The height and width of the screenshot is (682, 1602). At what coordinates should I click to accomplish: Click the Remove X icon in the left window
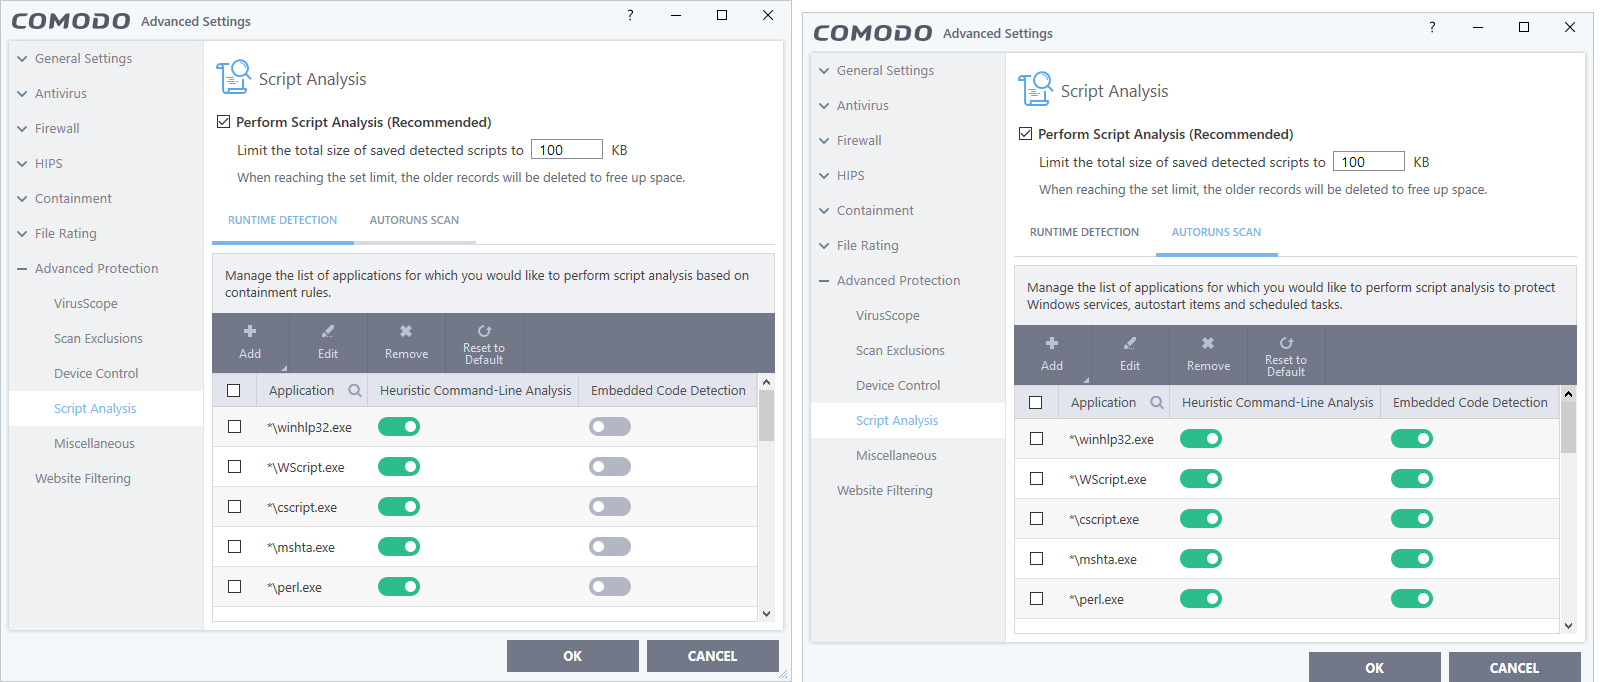(406, 331)
